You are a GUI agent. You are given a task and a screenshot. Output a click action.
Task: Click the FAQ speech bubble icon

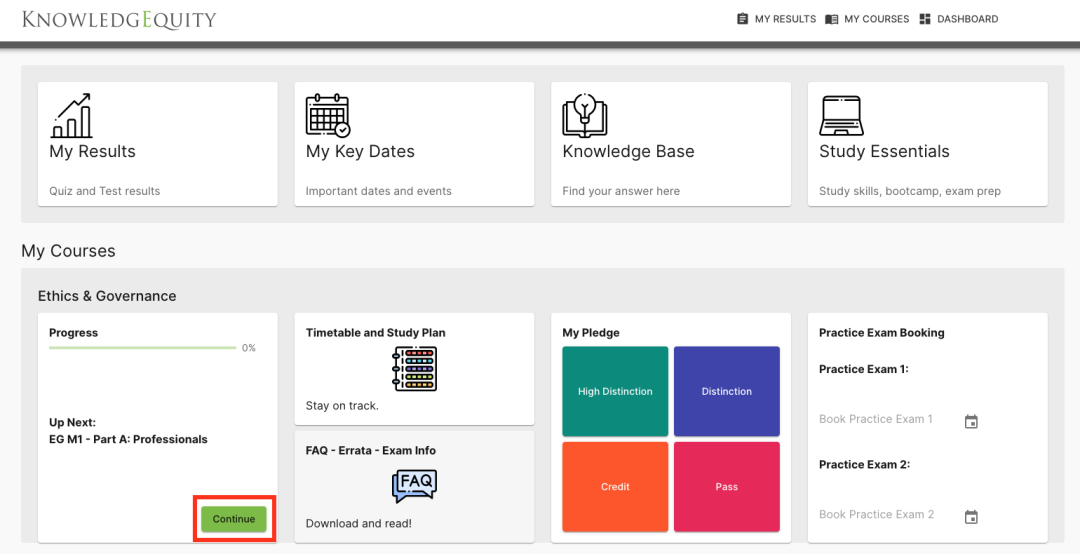[x=414, y=486]
